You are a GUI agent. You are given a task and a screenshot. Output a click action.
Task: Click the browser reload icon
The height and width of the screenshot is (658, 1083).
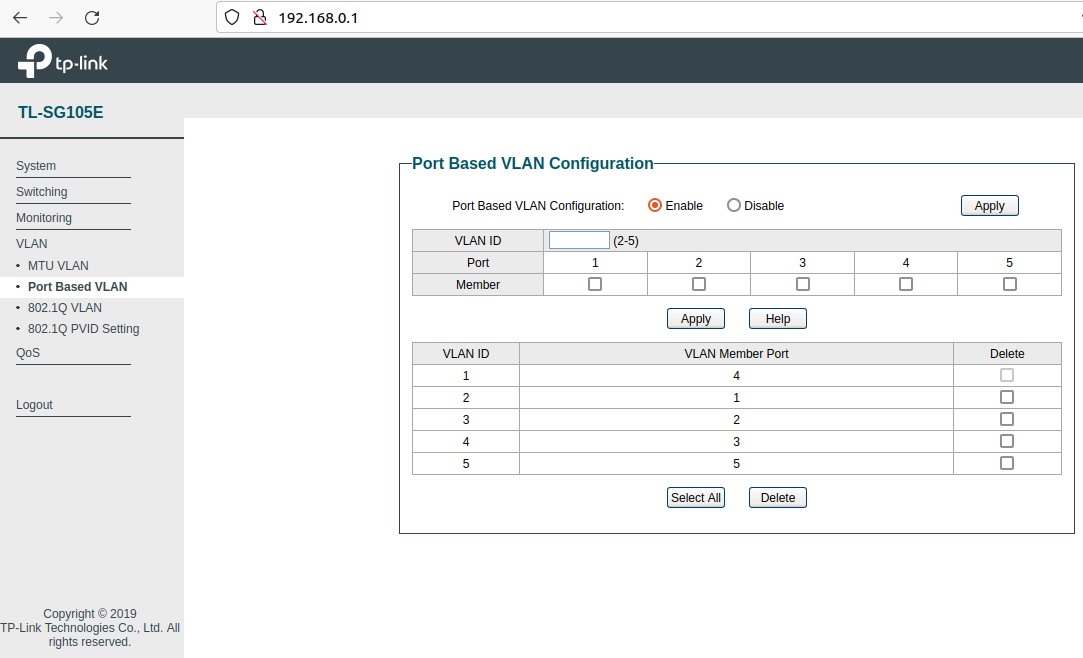[90, 17]
